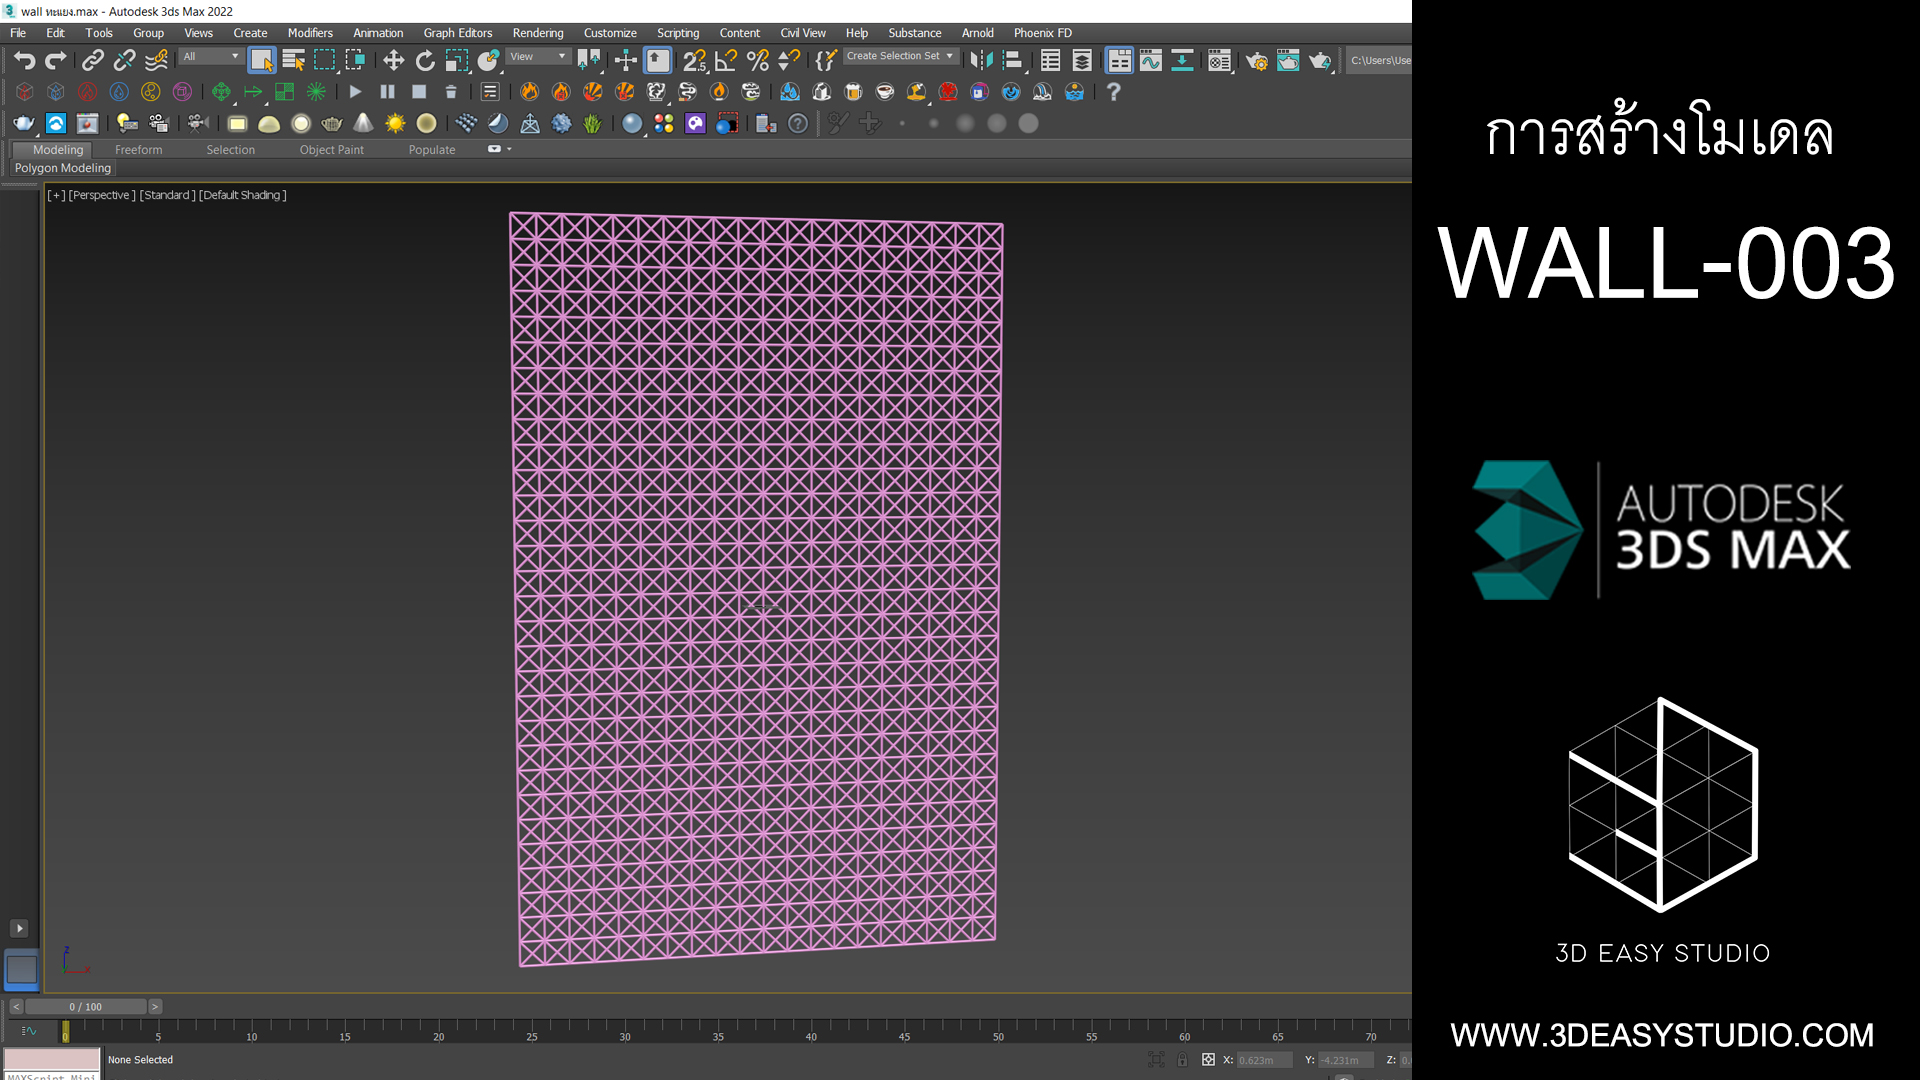Click the Select by Name icon

pos(293,61)
